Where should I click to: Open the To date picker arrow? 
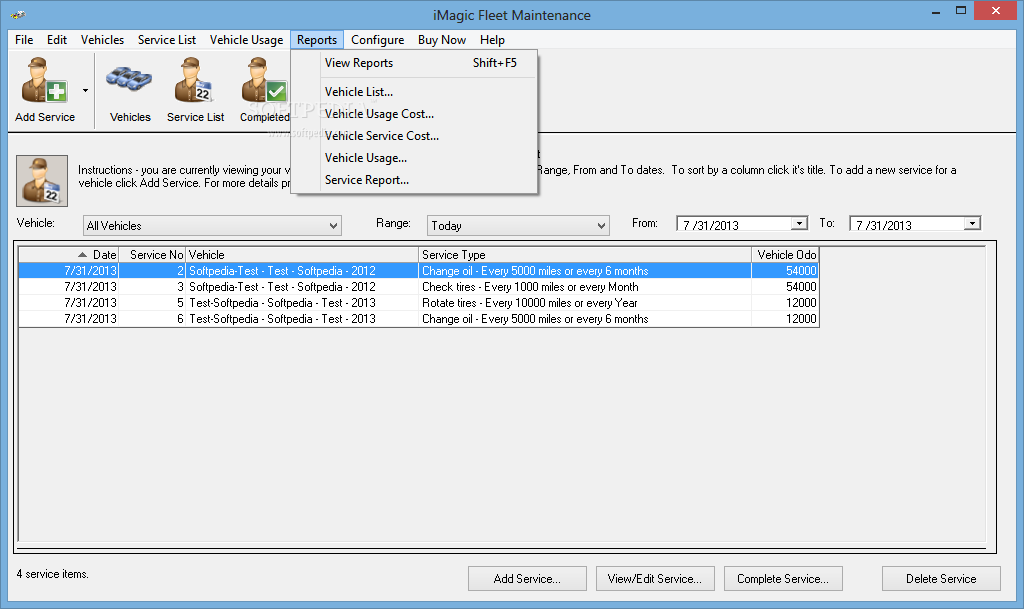tap(972, 224)
